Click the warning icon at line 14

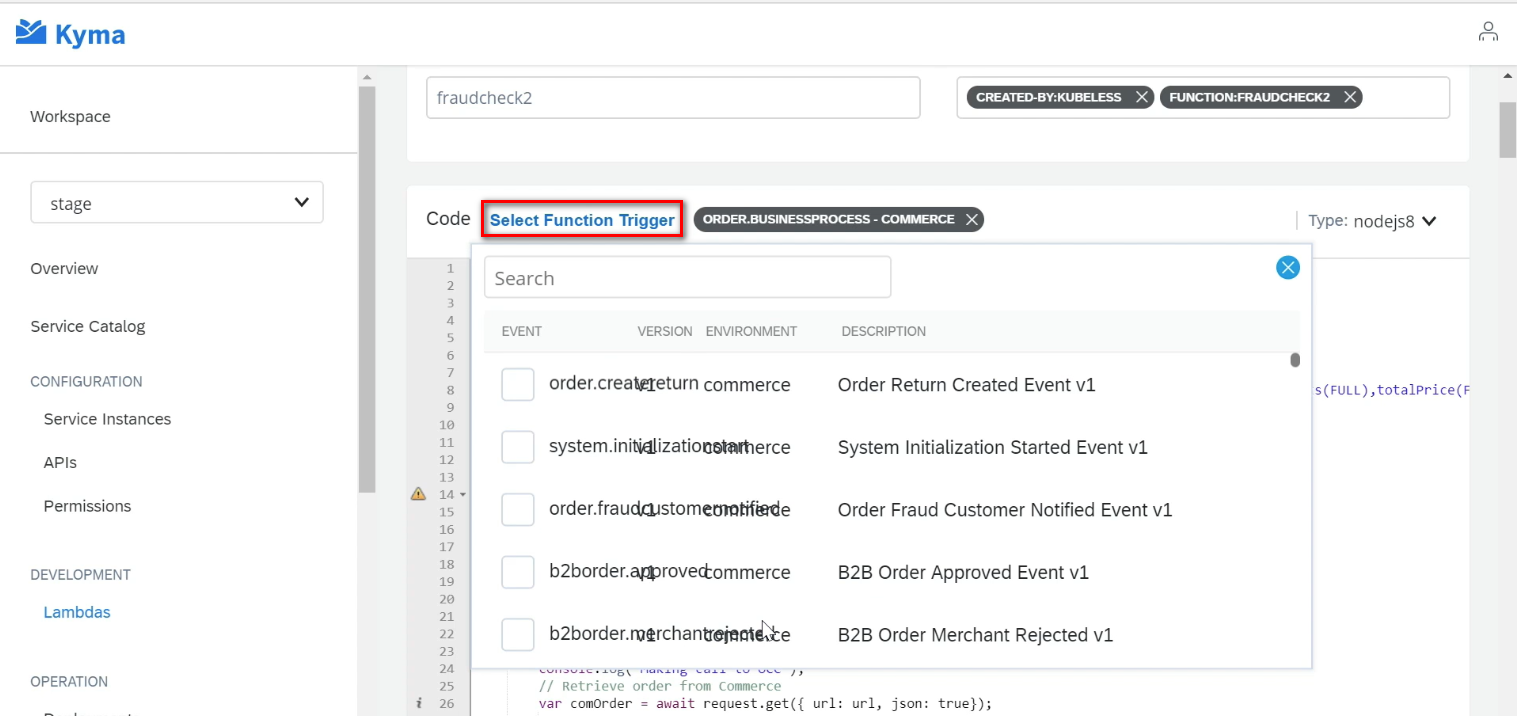419,494
